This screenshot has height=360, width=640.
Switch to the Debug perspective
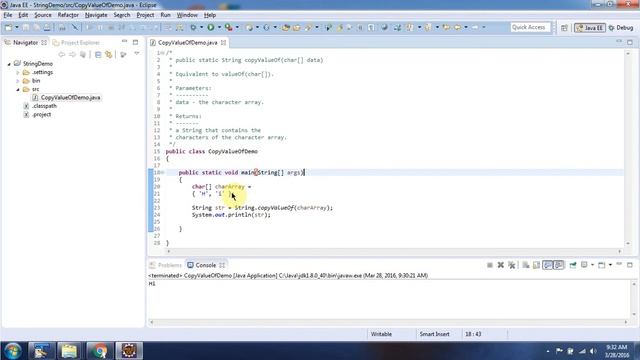click(x=621, y=28)
